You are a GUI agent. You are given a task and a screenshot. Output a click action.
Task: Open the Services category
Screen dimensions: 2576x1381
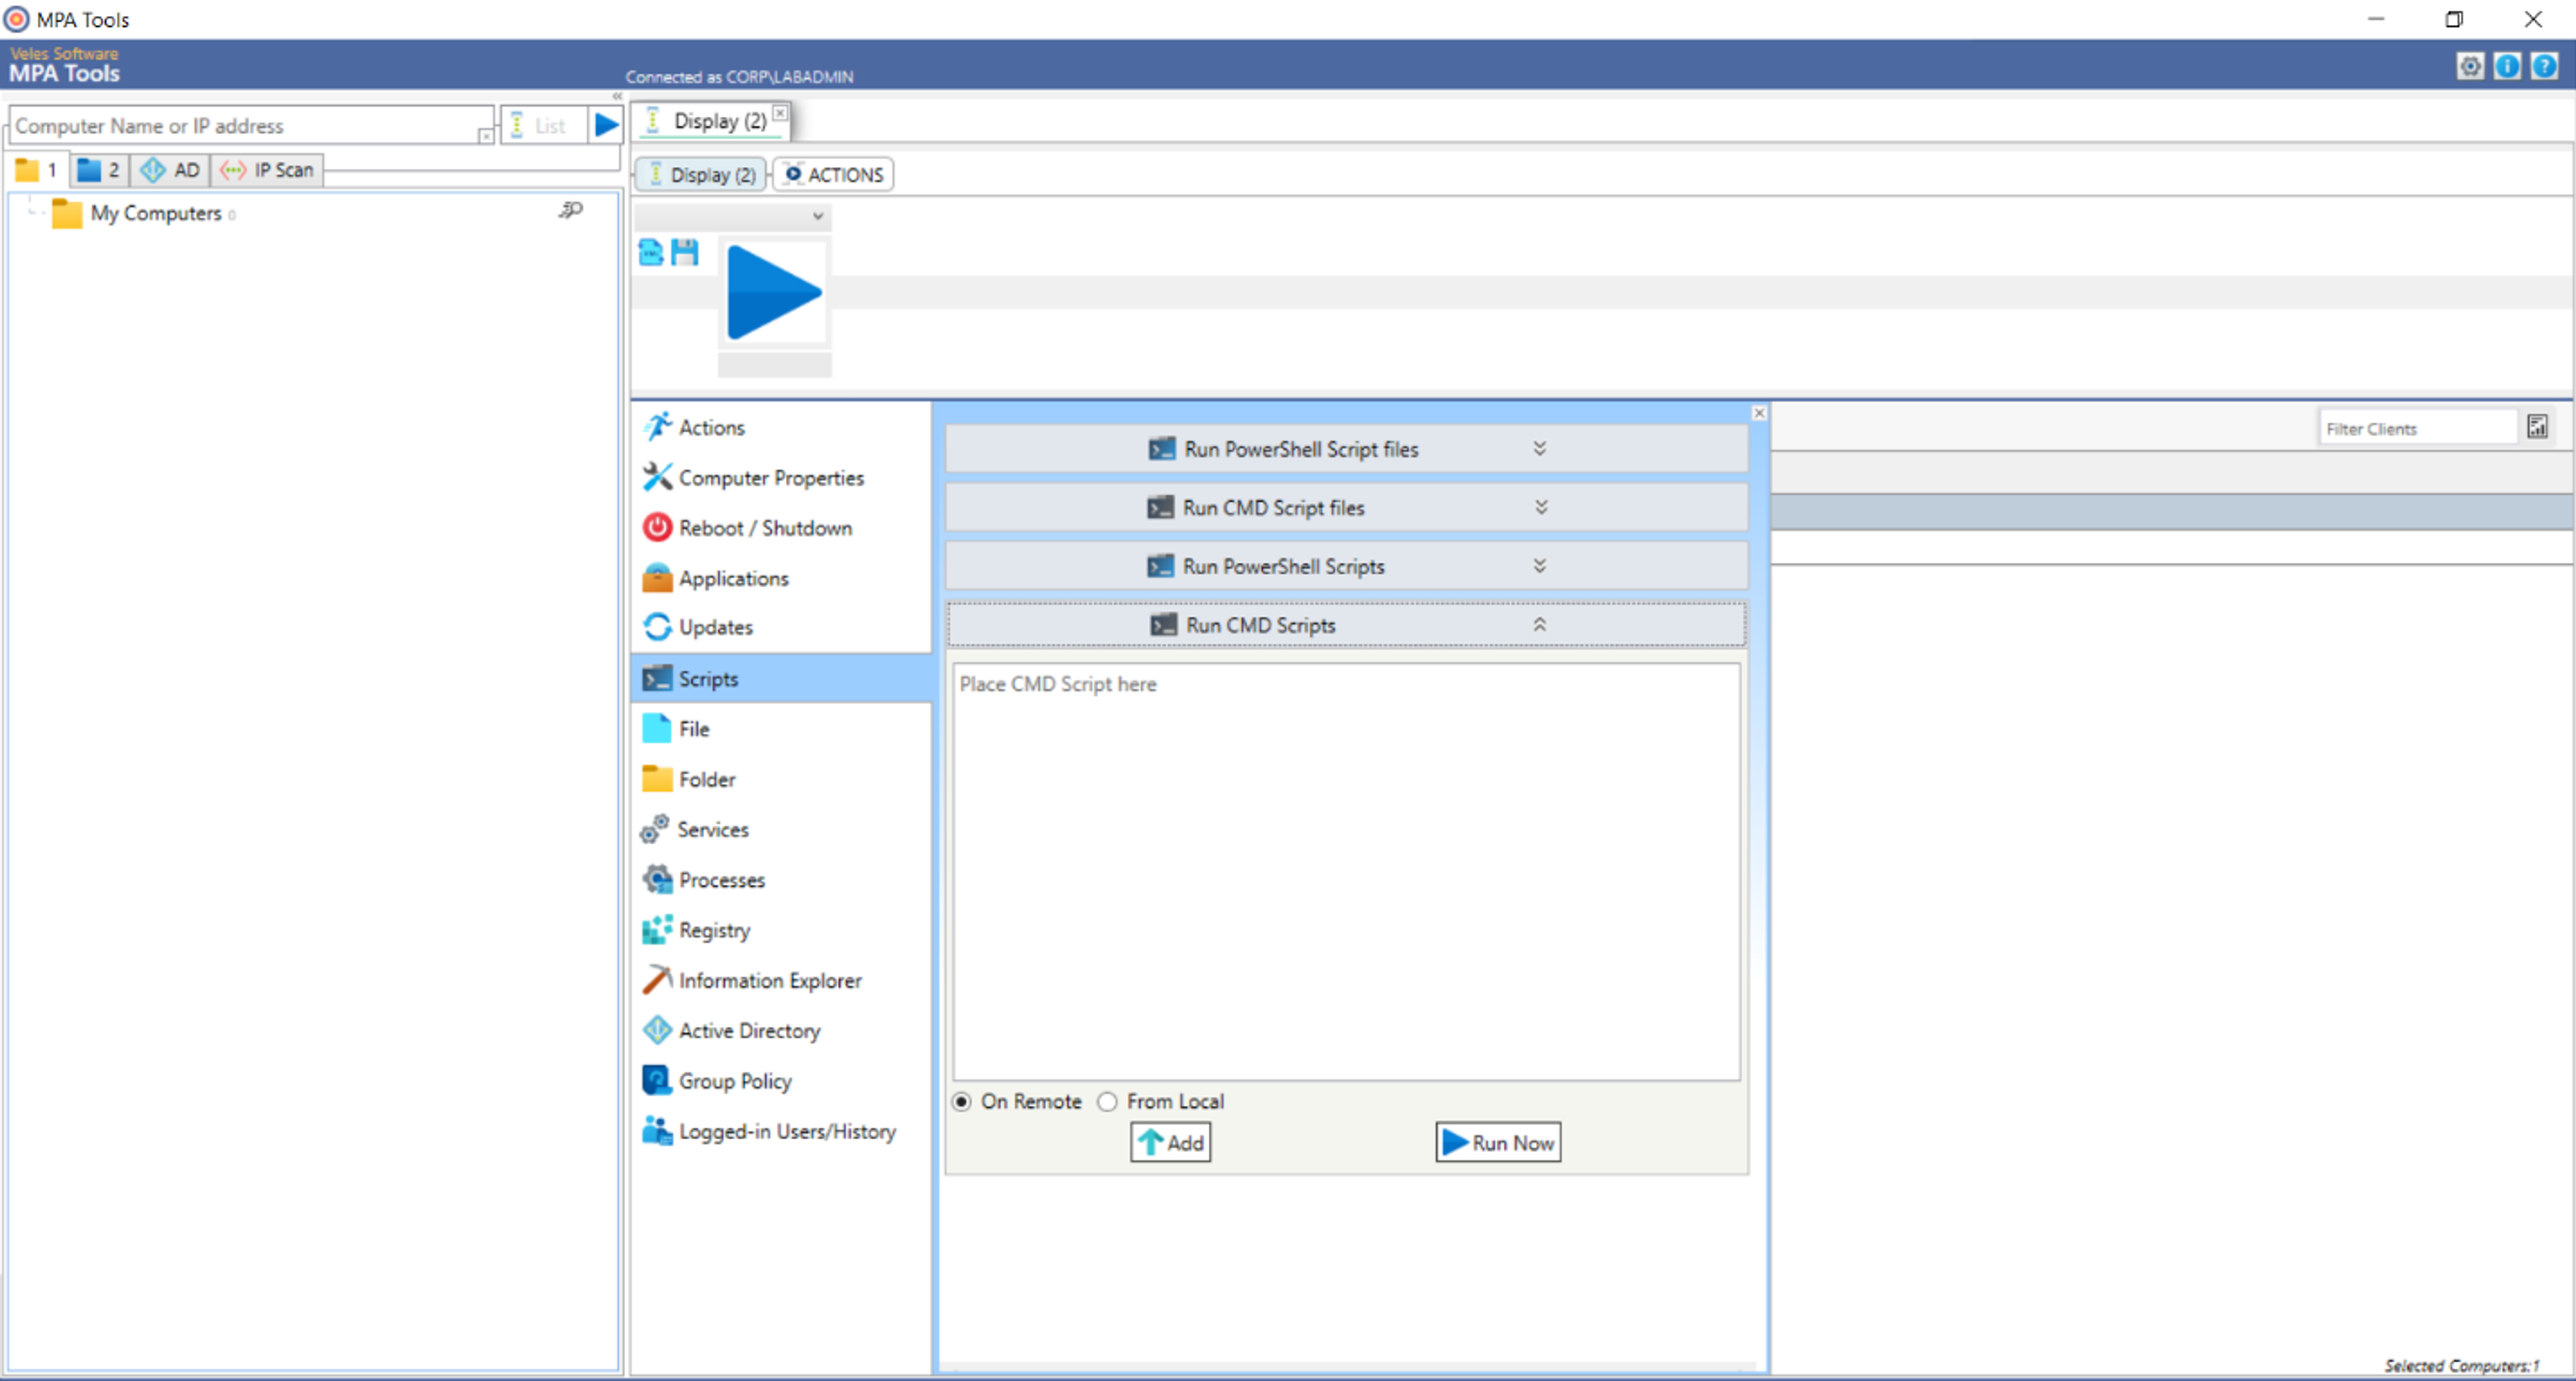(781, 829)
